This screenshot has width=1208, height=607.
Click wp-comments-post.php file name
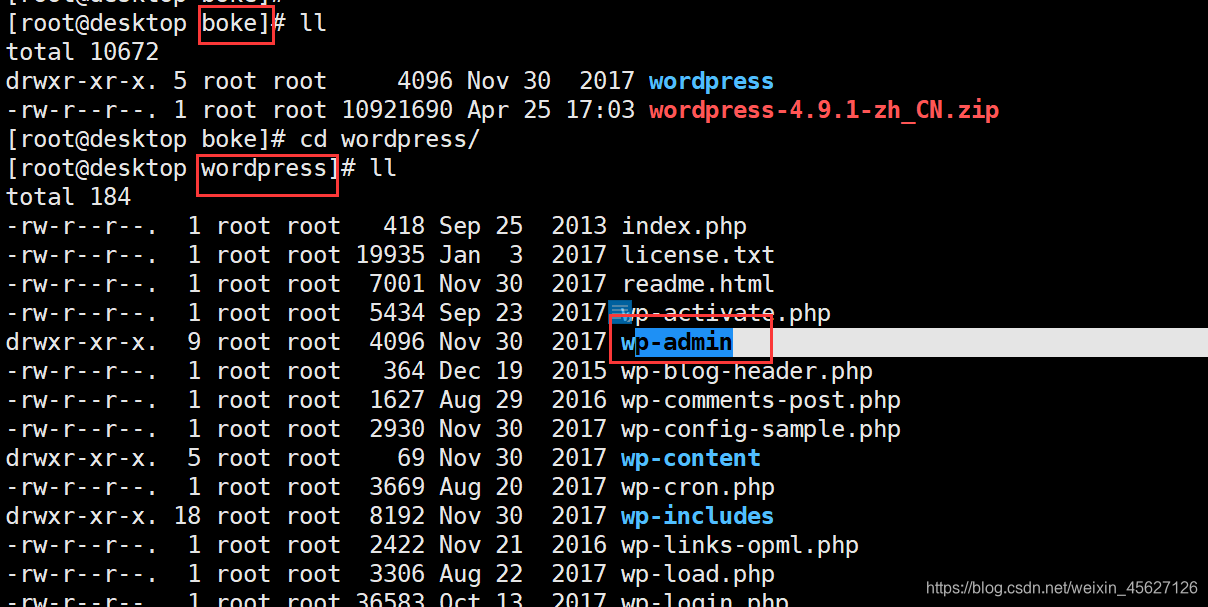coord(761,400)
